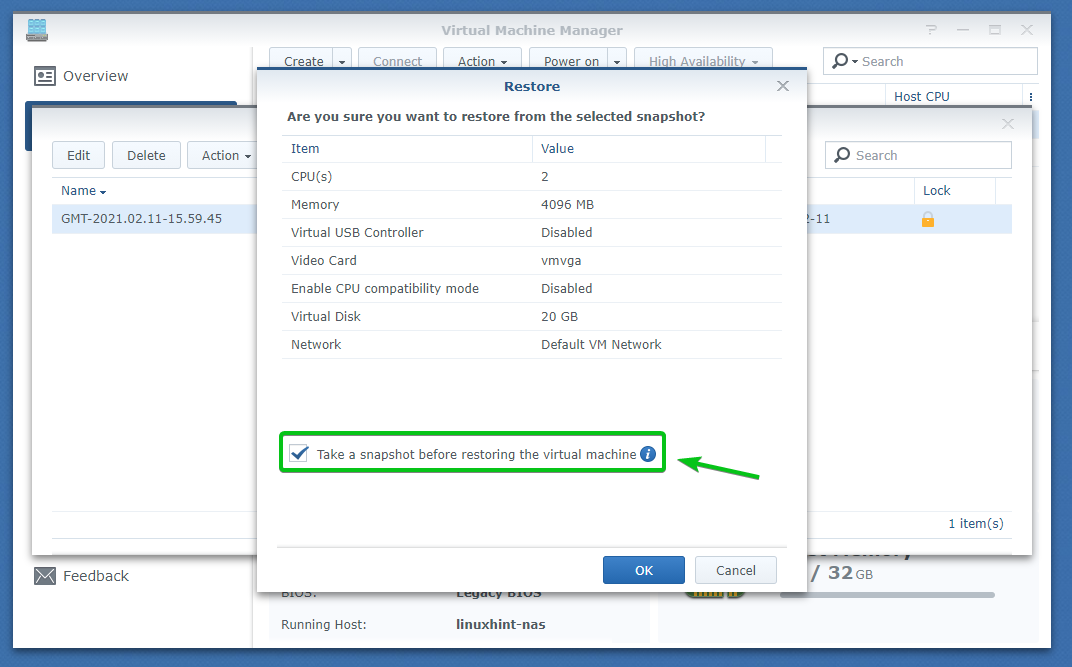The height and width of the screenshot is (667, 1072).
Task: Expand the Create dropdown arrow
Action: 342,61
